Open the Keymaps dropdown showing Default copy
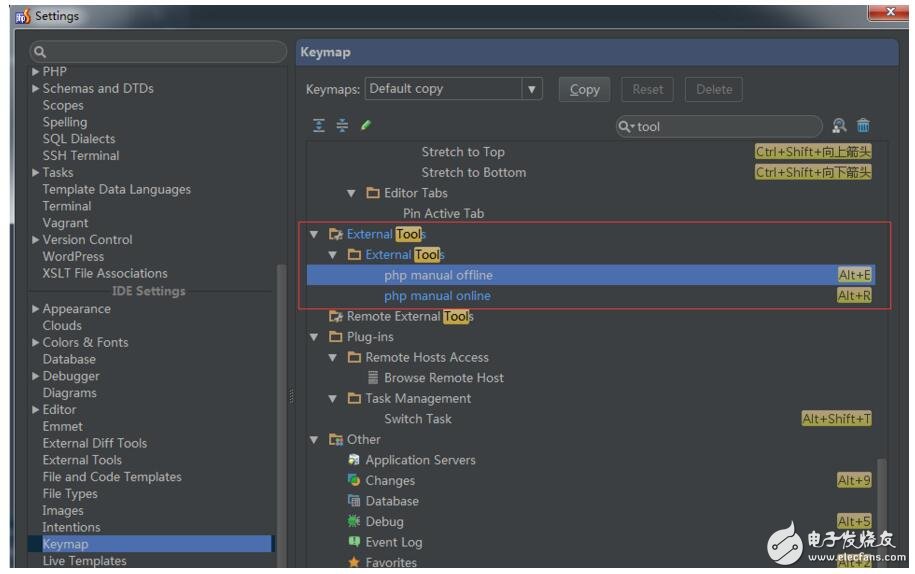915x574 pixels. click(x=453, y=89)
